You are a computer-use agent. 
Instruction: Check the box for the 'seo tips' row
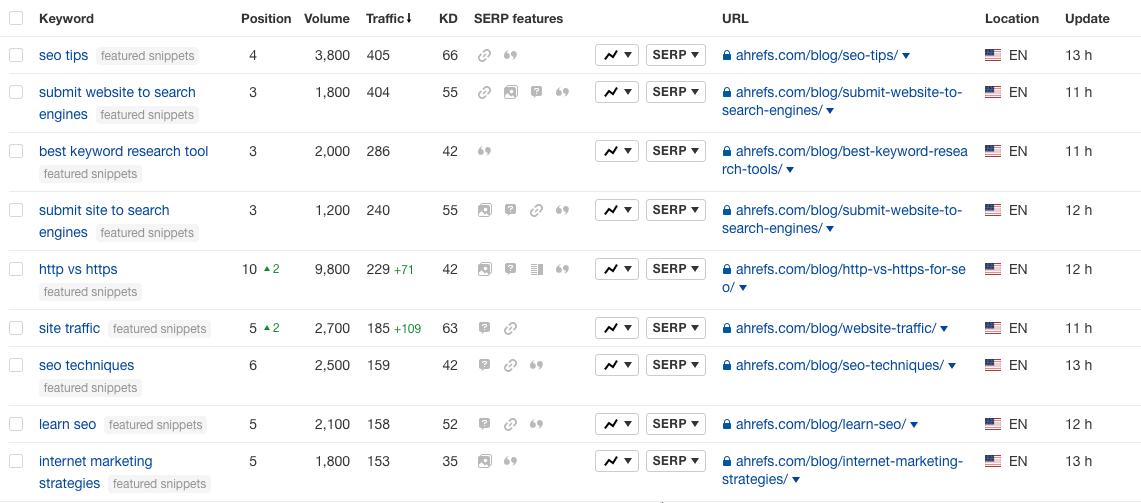[x=16, y=55]
